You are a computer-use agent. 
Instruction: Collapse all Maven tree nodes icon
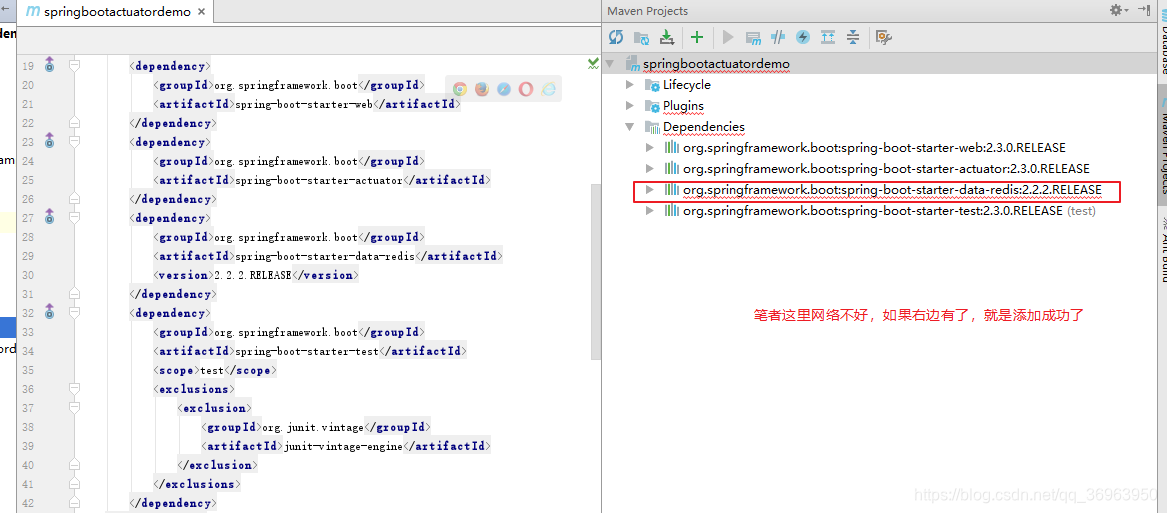coord(853,37)
